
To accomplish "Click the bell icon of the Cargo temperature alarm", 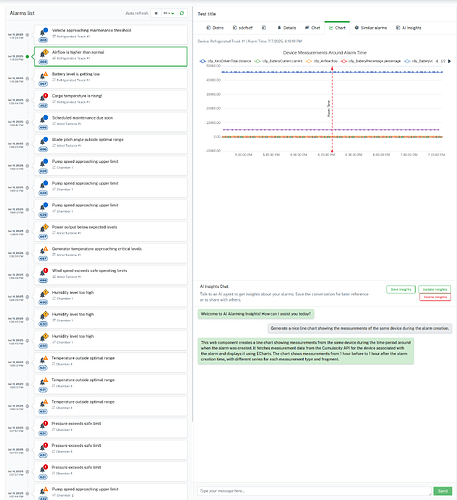I will pyautogui.click(x=43, y=98).
